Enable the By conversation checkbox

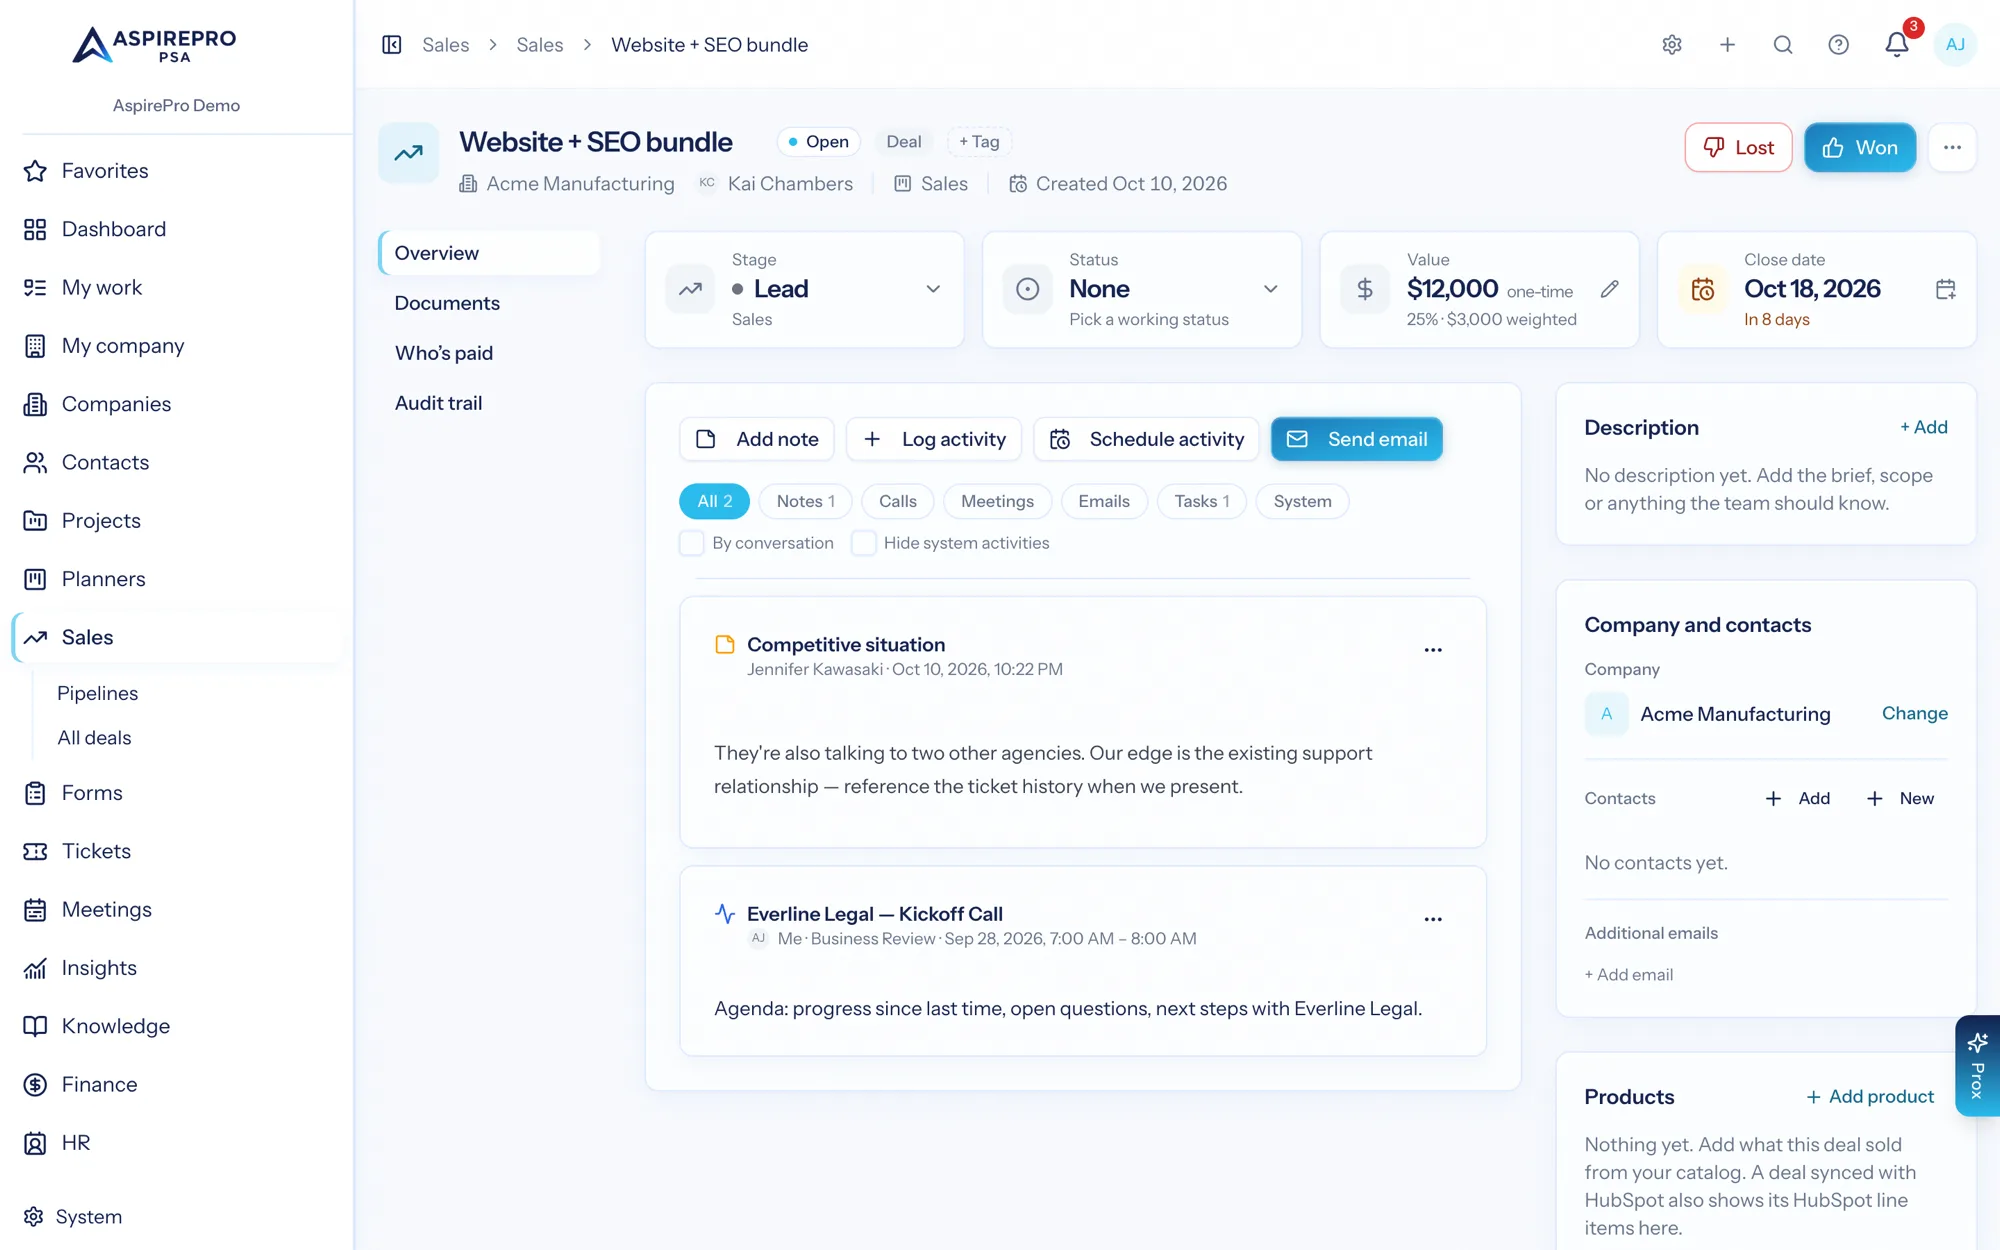click(691, 543)
